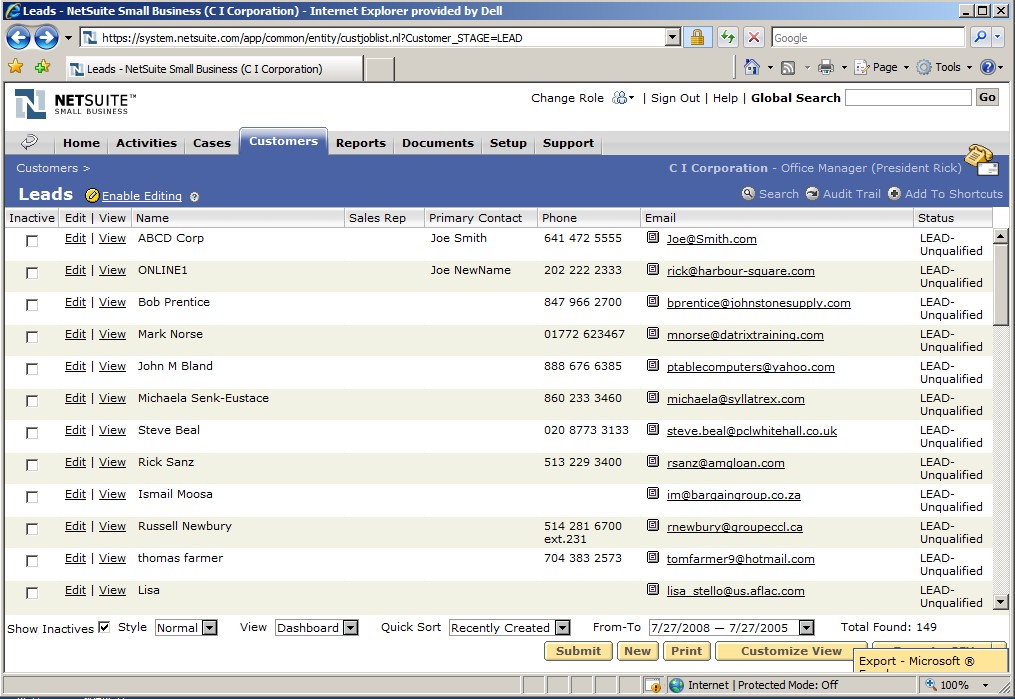Click the email icon beside michaela@syllatrex.com
Viewport: 1015px width, 699px height.
click(652, 397)
